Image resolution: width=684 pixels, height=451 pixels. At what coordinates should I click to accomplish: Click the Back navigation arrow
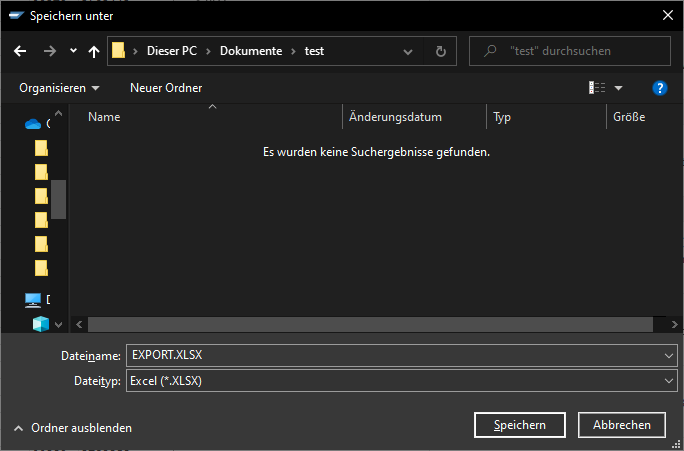[20, 51]
